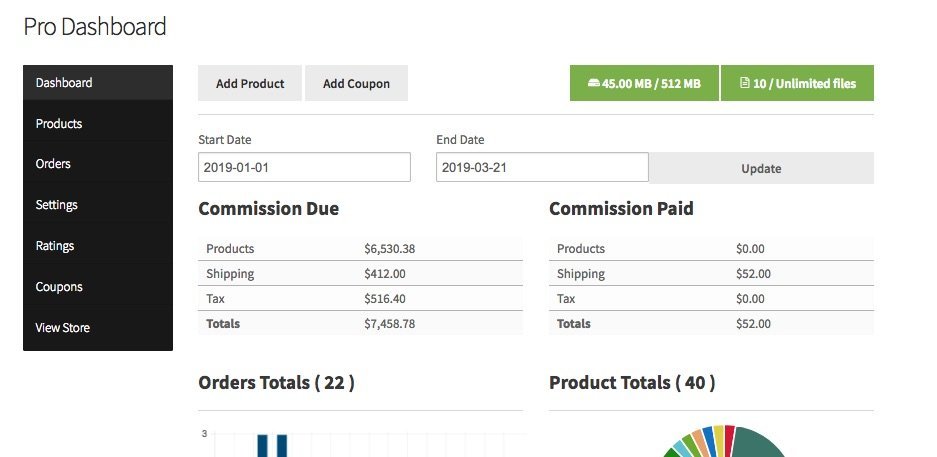The width and height of the screenshot is (937, 457).
Task: Click the Commission Due heading
Action: [x=268, y=208]
